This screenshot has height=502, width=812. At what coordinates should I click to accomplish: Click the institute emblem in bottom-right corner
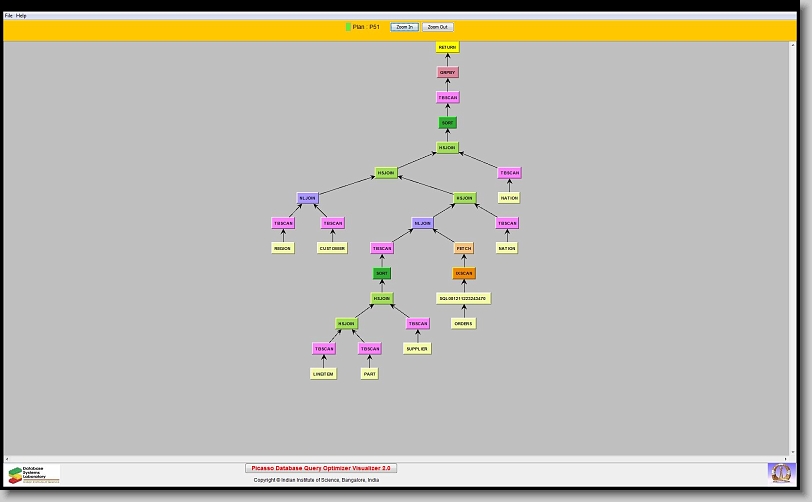(x=779, y=472)
